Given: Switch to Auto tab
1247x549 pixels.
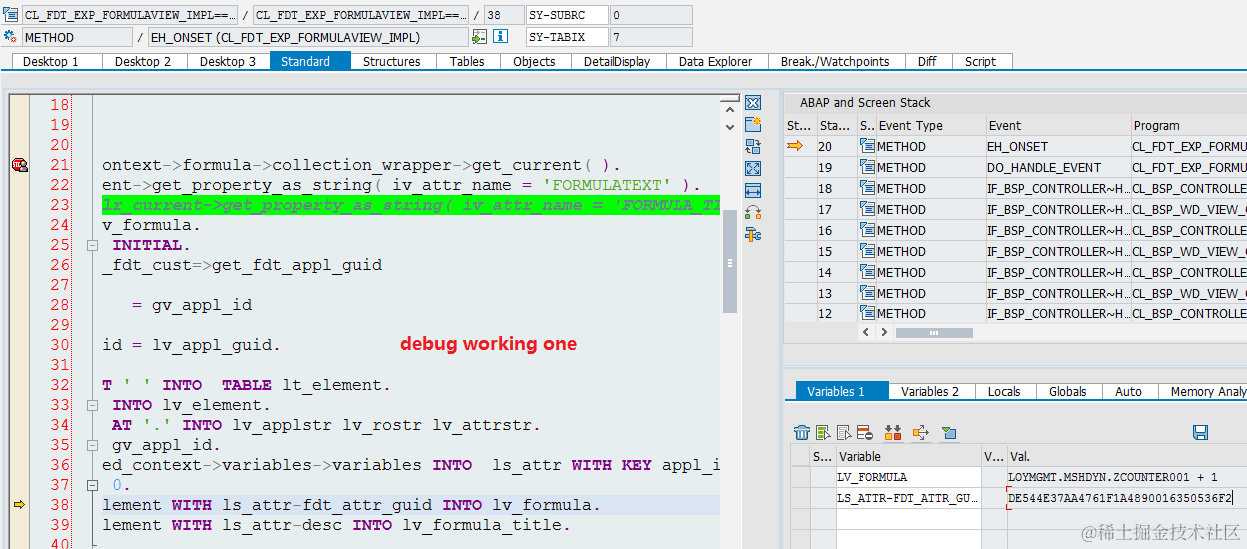Looking at the screenshot, I should coord(1129,391).
